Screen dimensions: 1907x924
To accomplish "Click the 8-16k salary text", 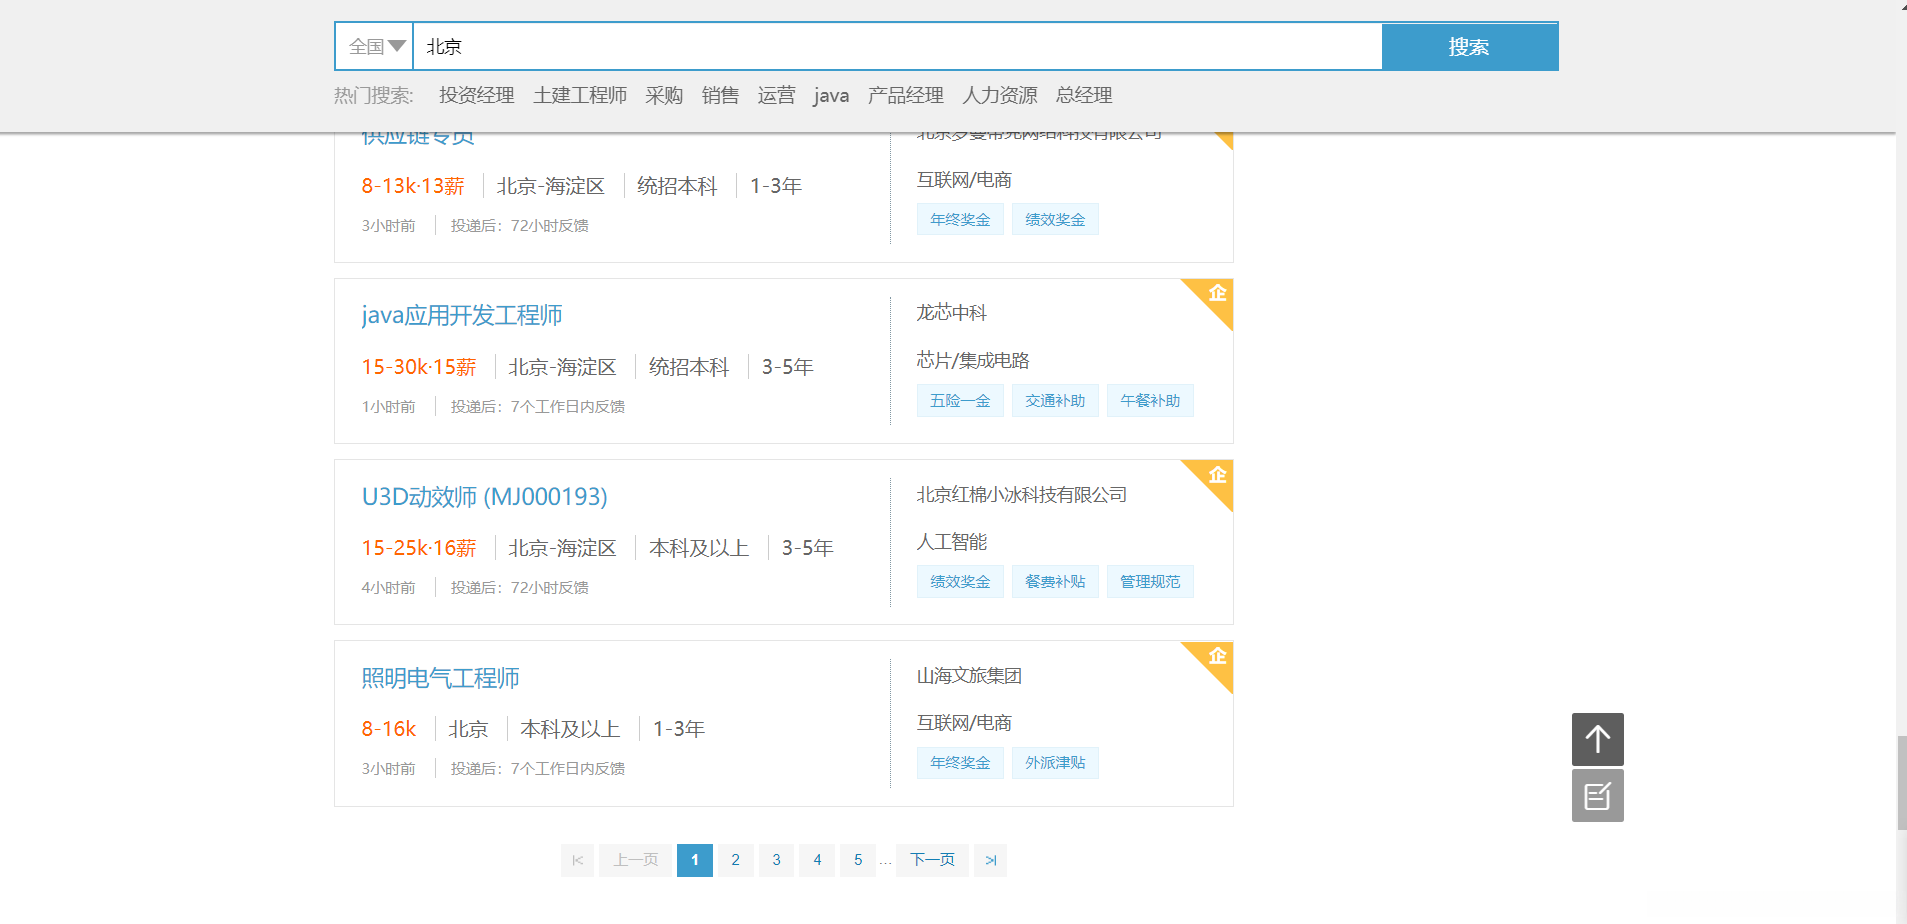I will click(389, 729).
